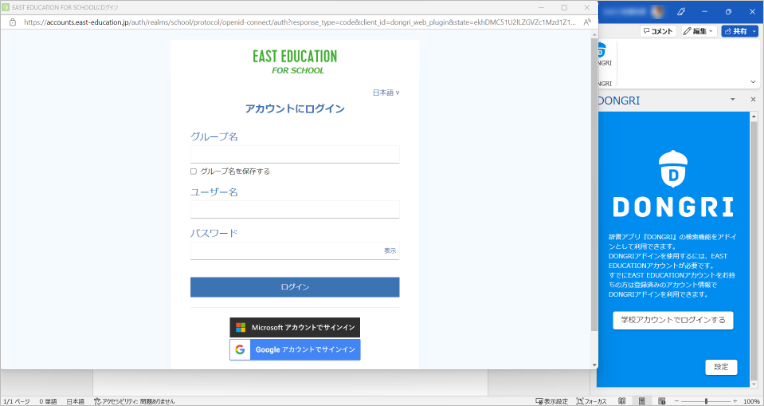Viewport: 764px width, 406px height.
Task: Click the user profile picture in Word
Action: (x=658, y=11)
